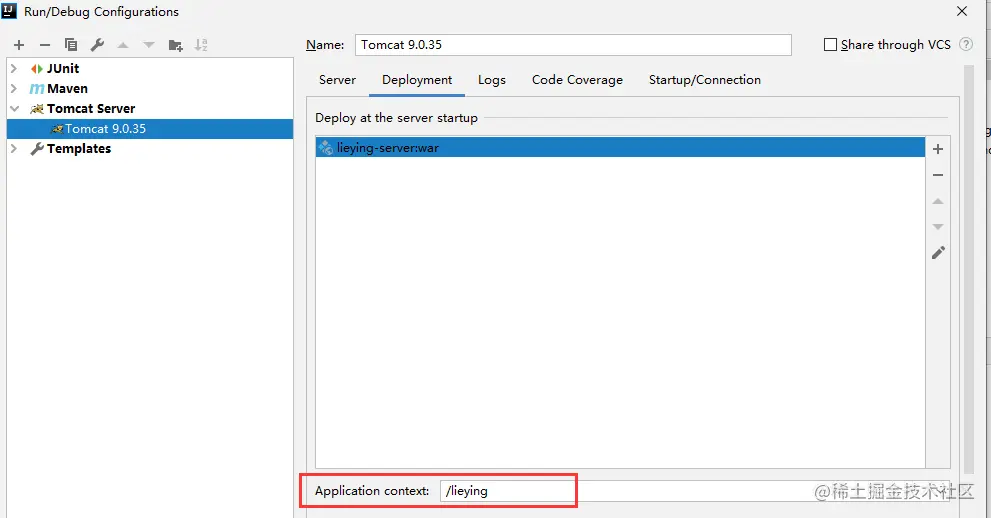The image size is (991, 518).
Task: Switch to the Server tab
Action: point(337,80)
